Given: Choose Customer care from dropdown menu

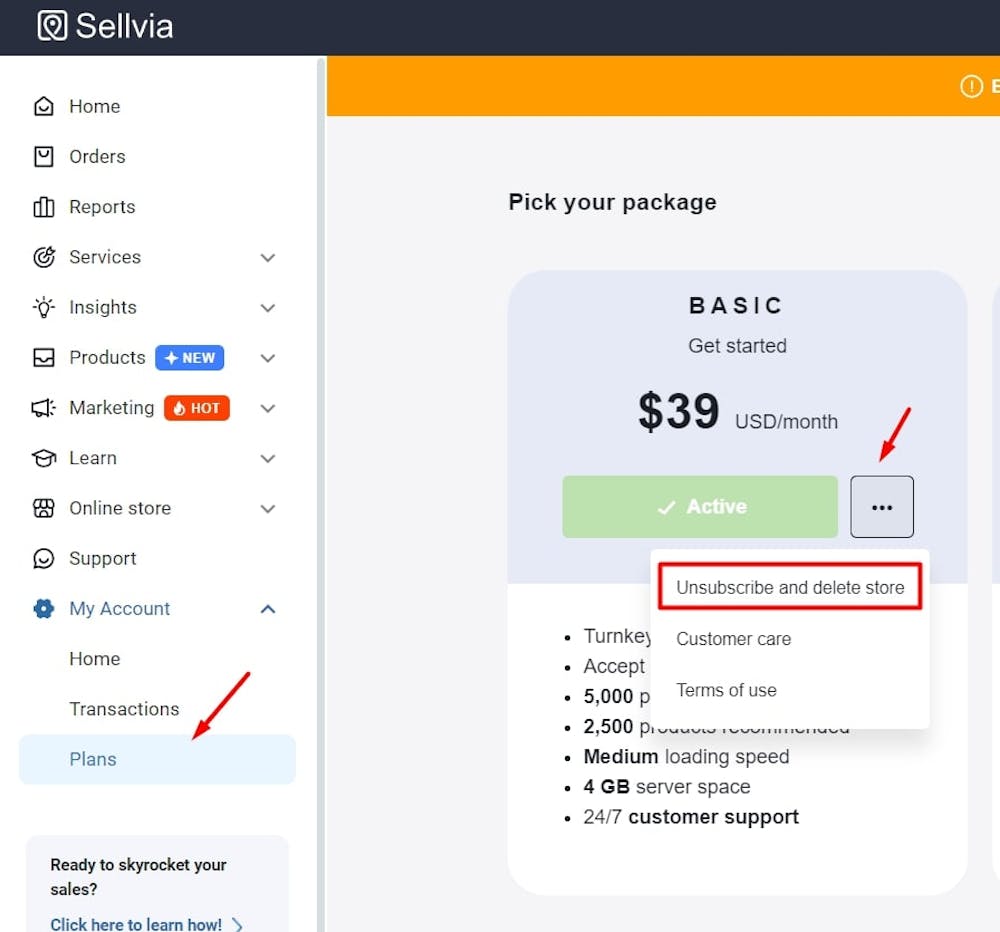Looking at the screenshot, I should click(733, 639).
